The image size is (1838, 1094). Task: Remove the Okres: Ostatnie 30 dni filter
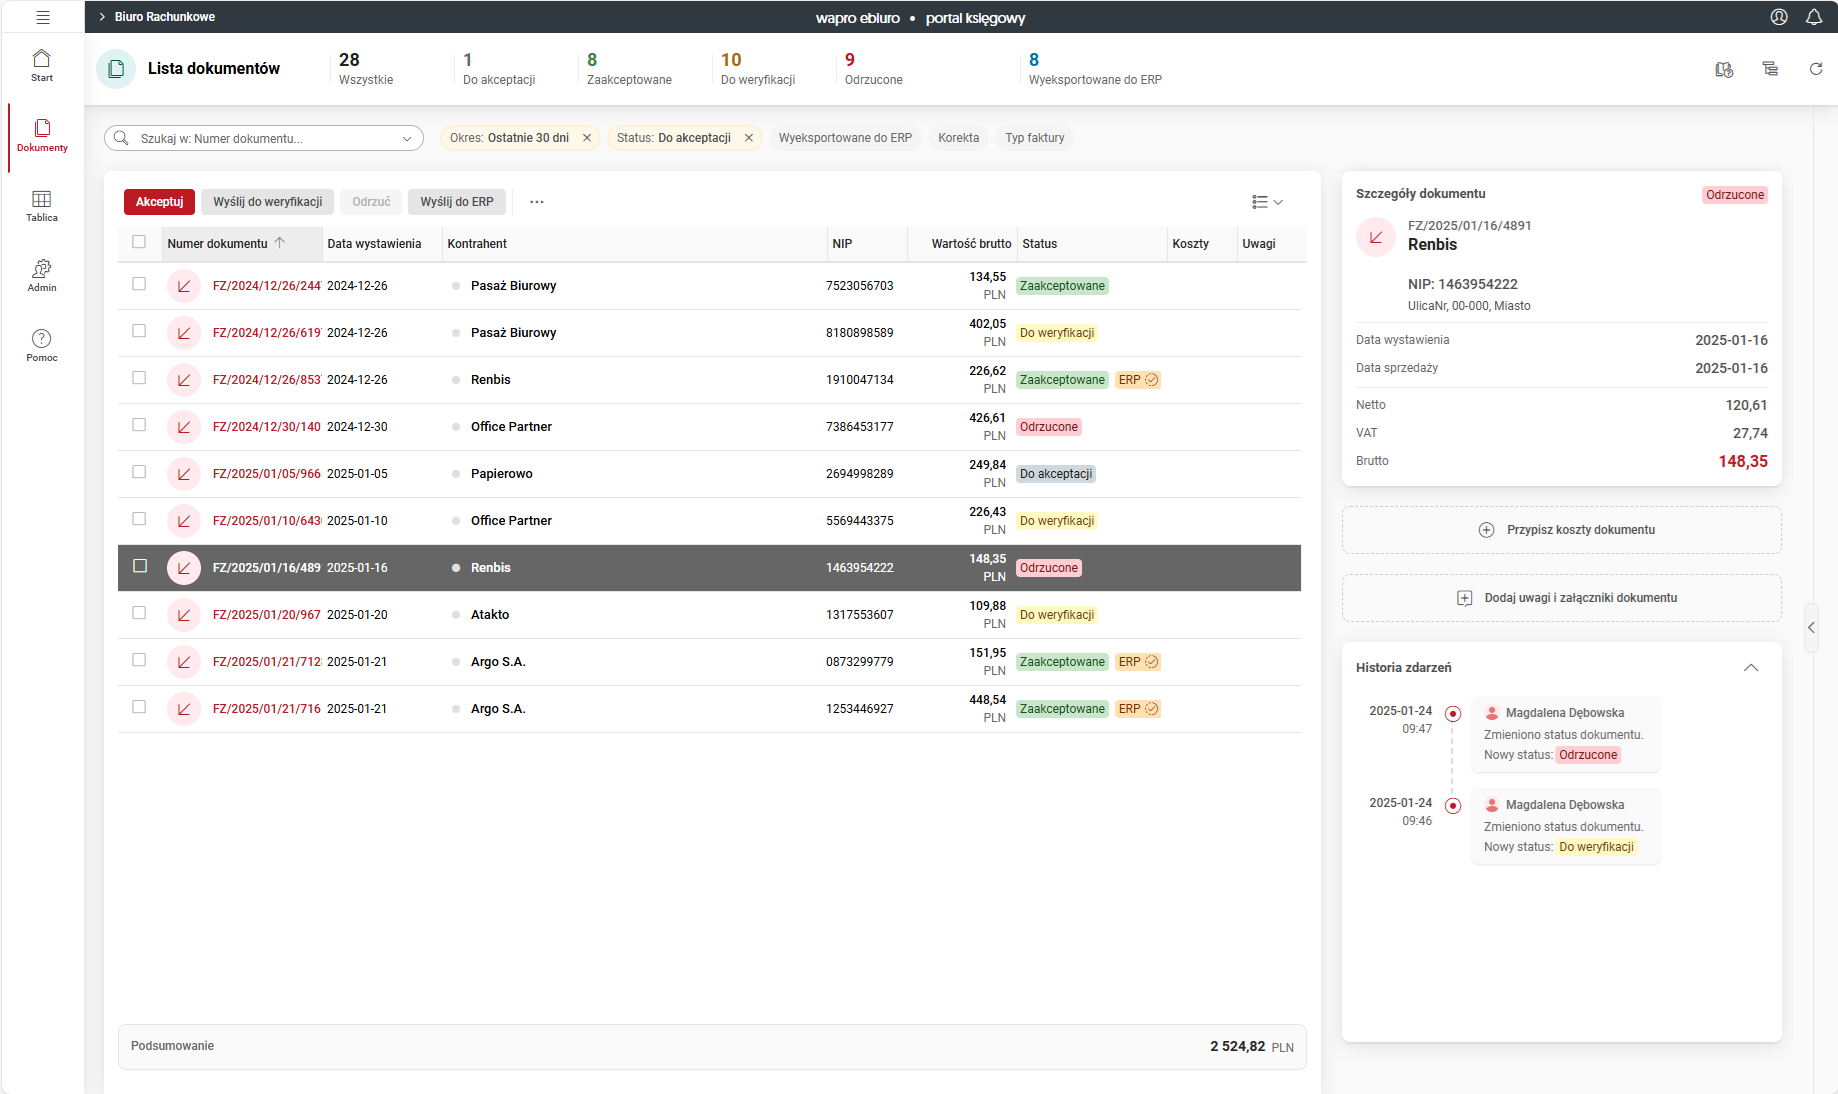point(587,138)
